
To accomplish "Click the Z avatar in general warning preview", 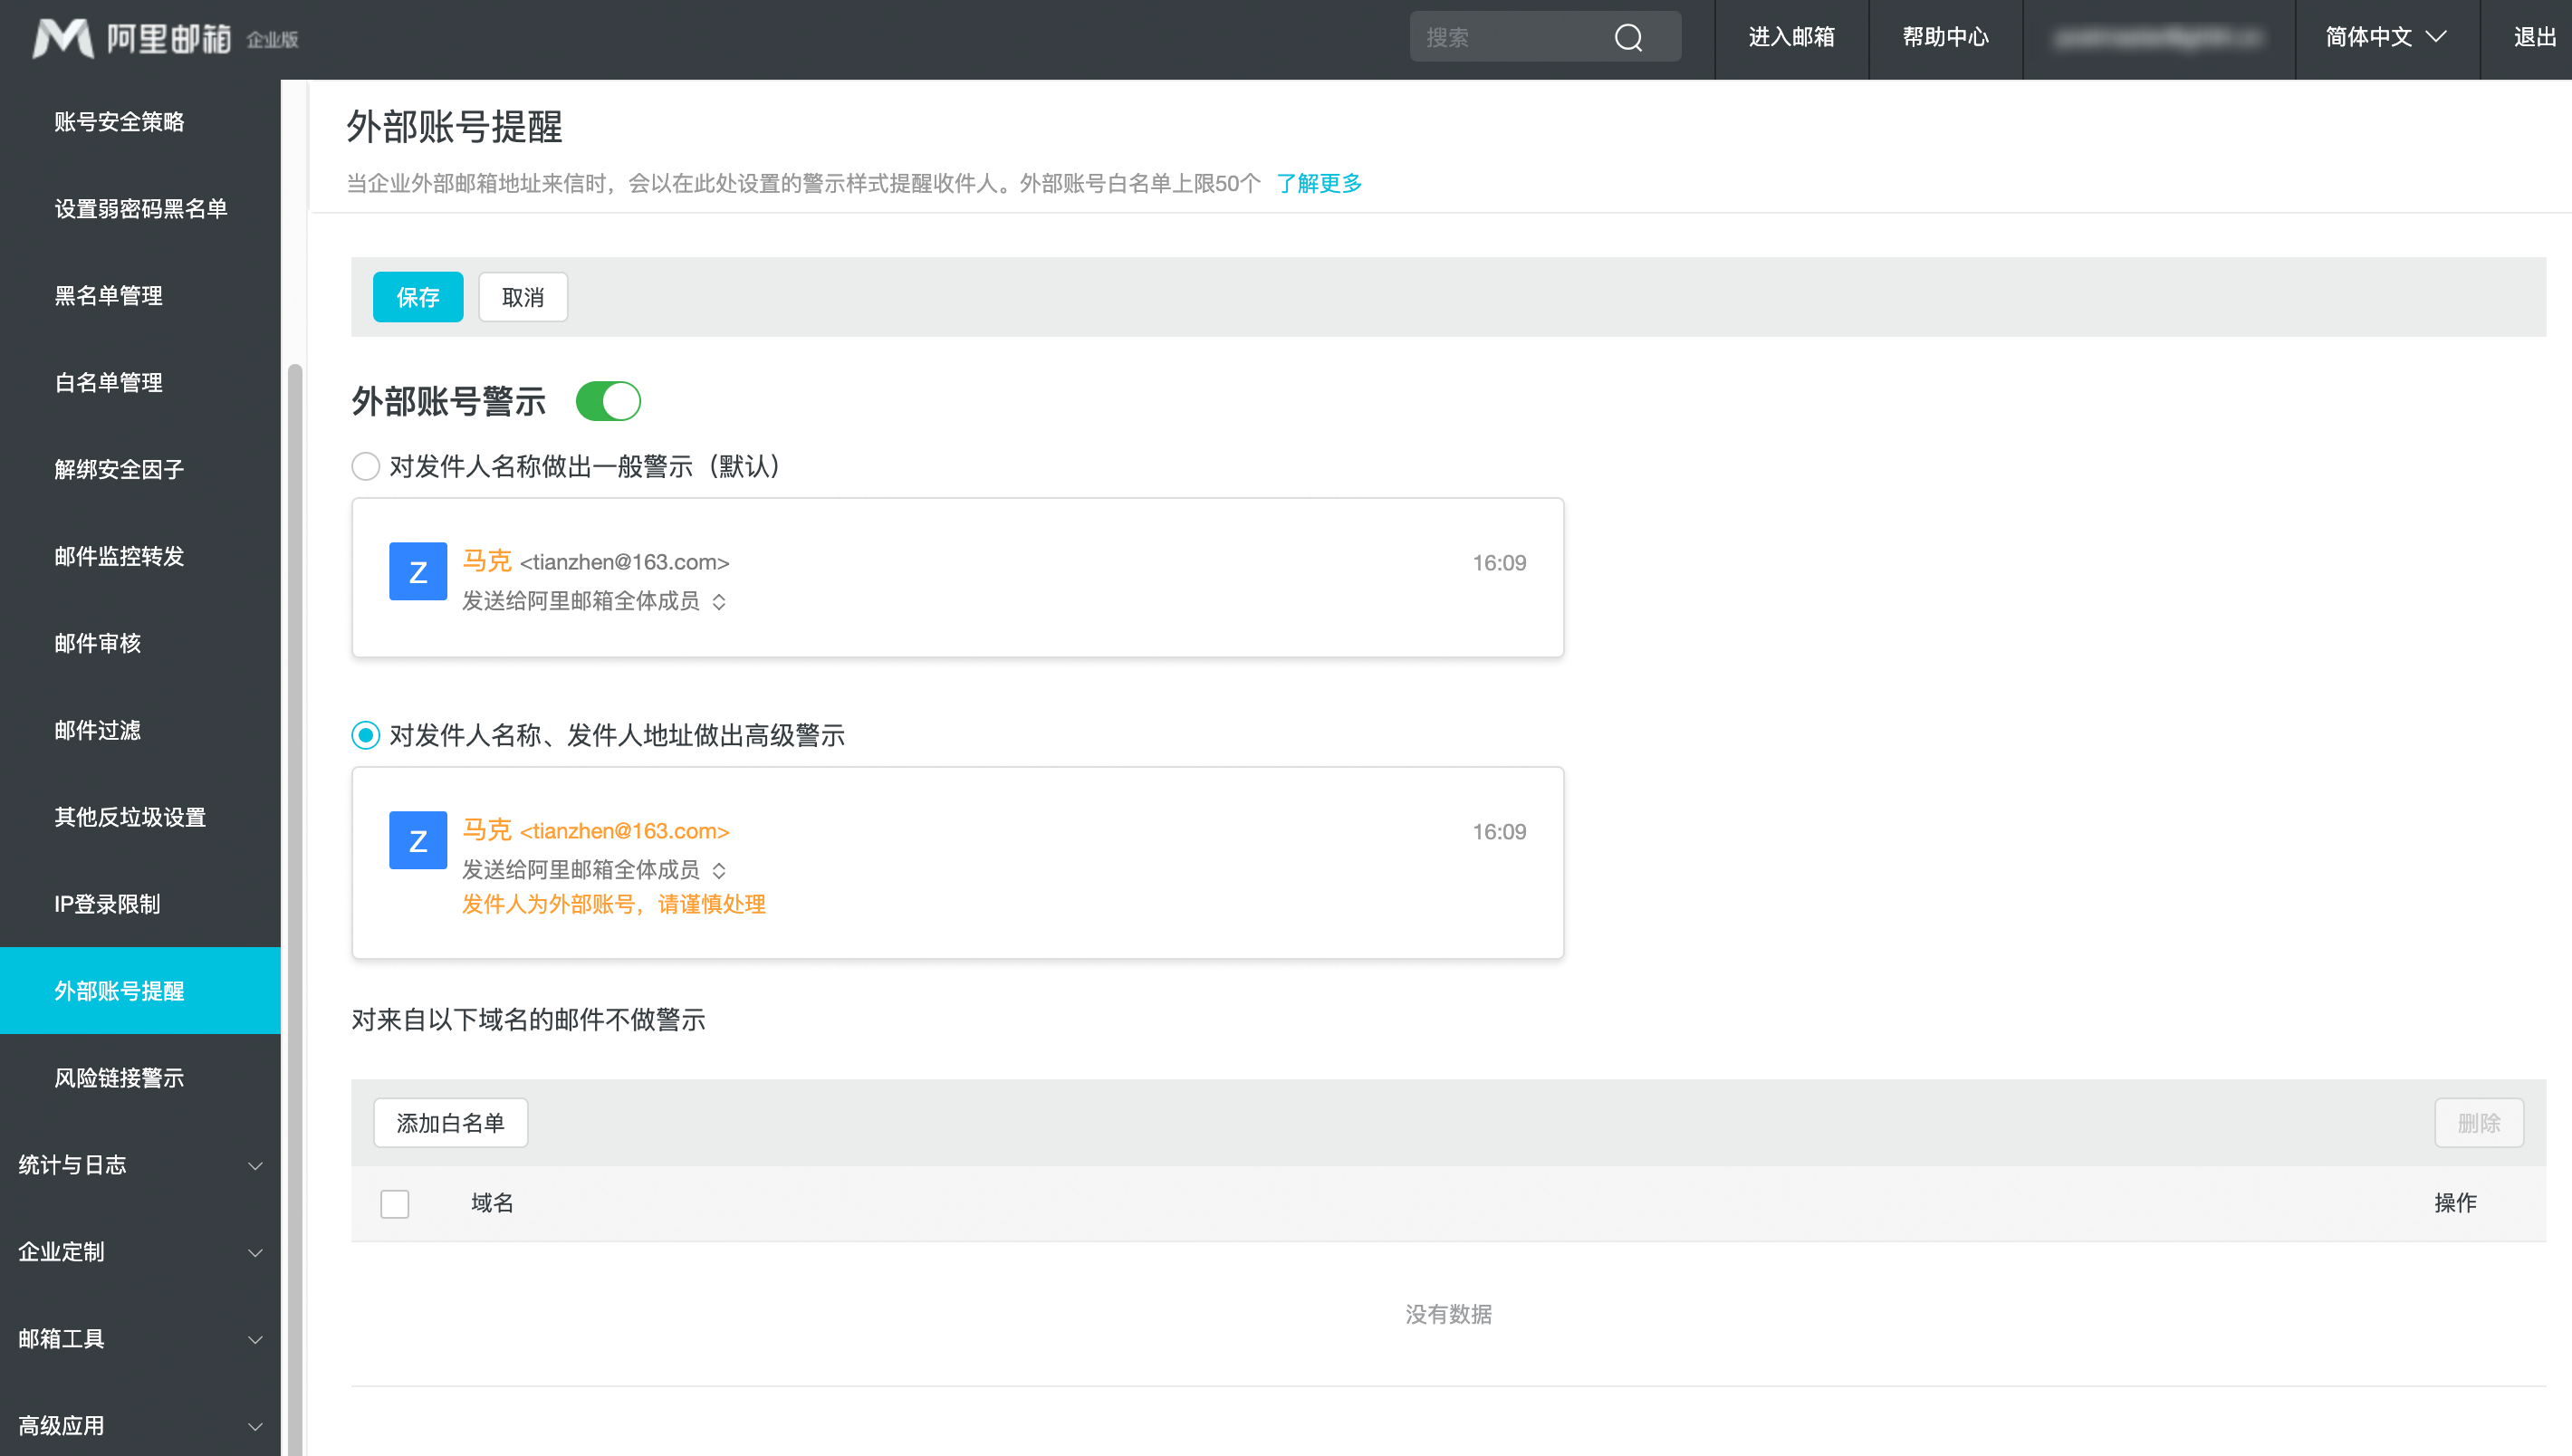I will tap(418, 571).
